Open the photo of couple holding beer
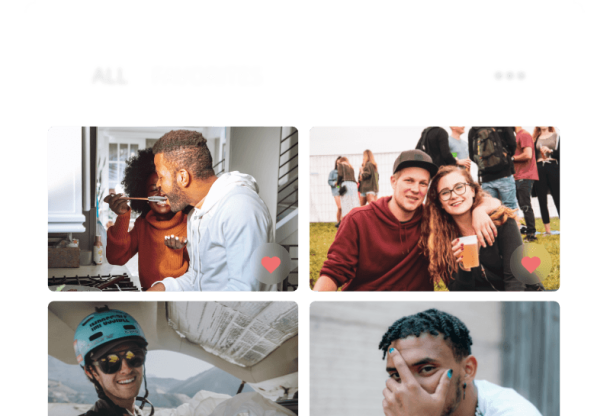The image size is (610, 416). coord(435,209)
